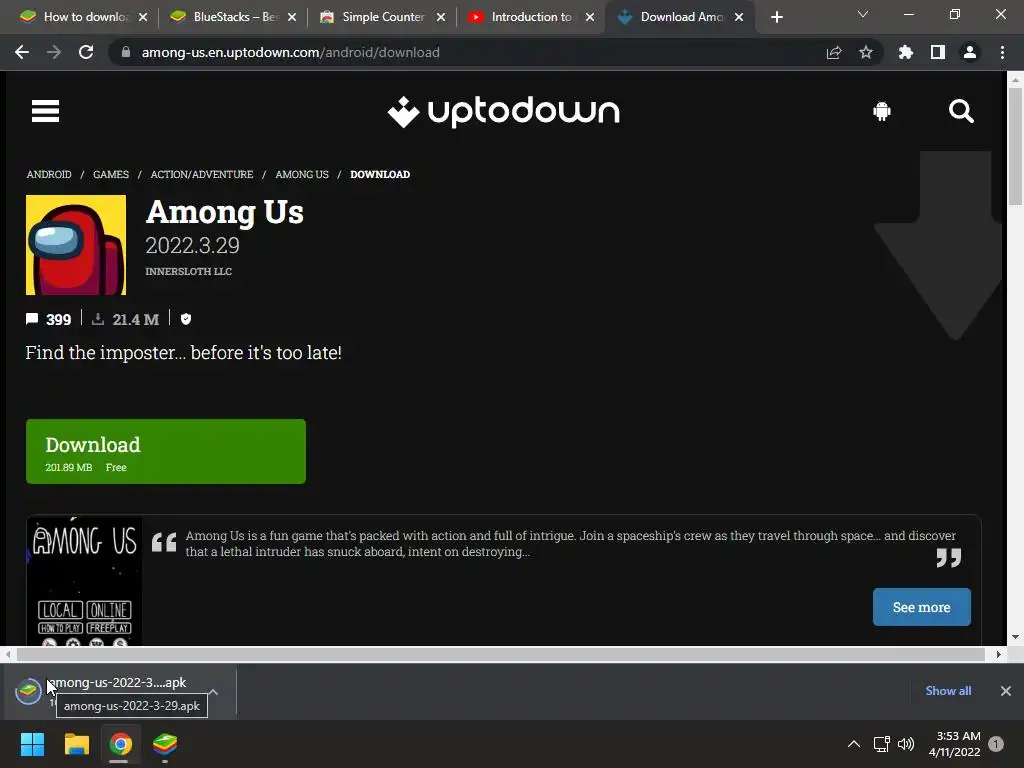The height and width of the screenshot is (768, 1024).
Task: Click the horizontal scrollbar thumb
Action: pyautogui.click(x=500, y=654)
